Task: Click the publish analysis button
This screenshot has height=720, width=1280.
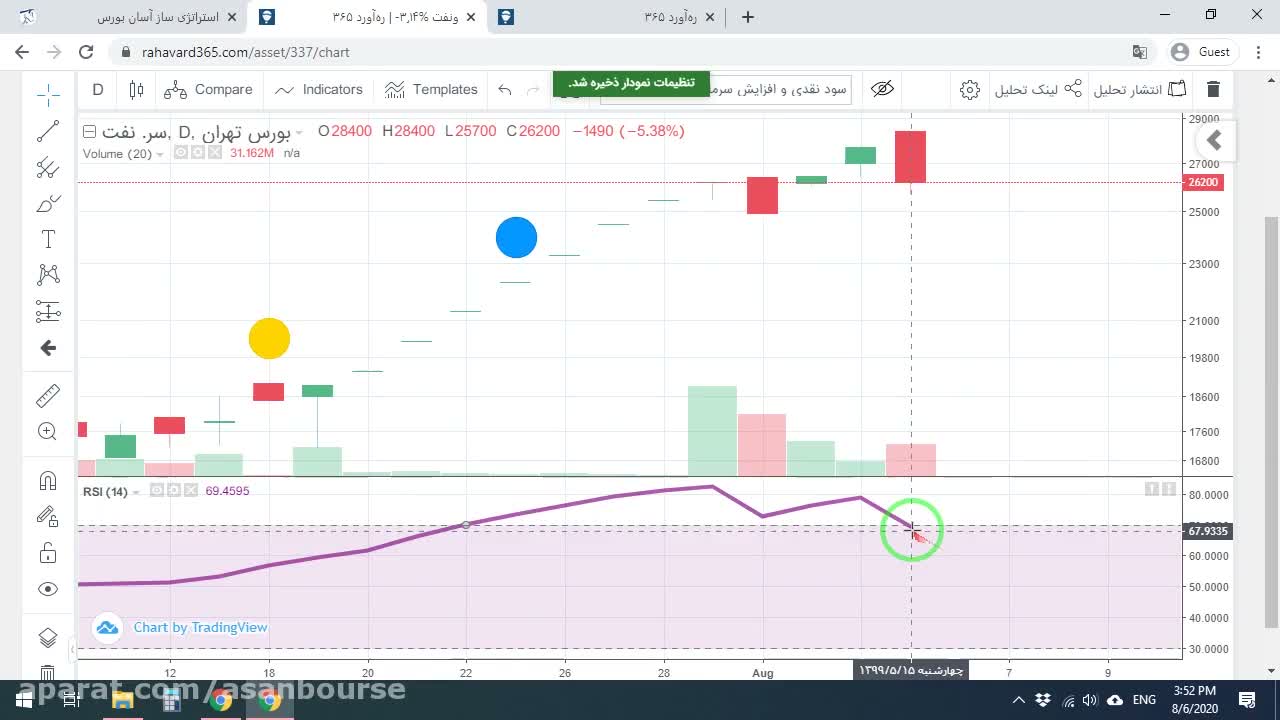Action: pyautogui.click(x=1139, y=89)
